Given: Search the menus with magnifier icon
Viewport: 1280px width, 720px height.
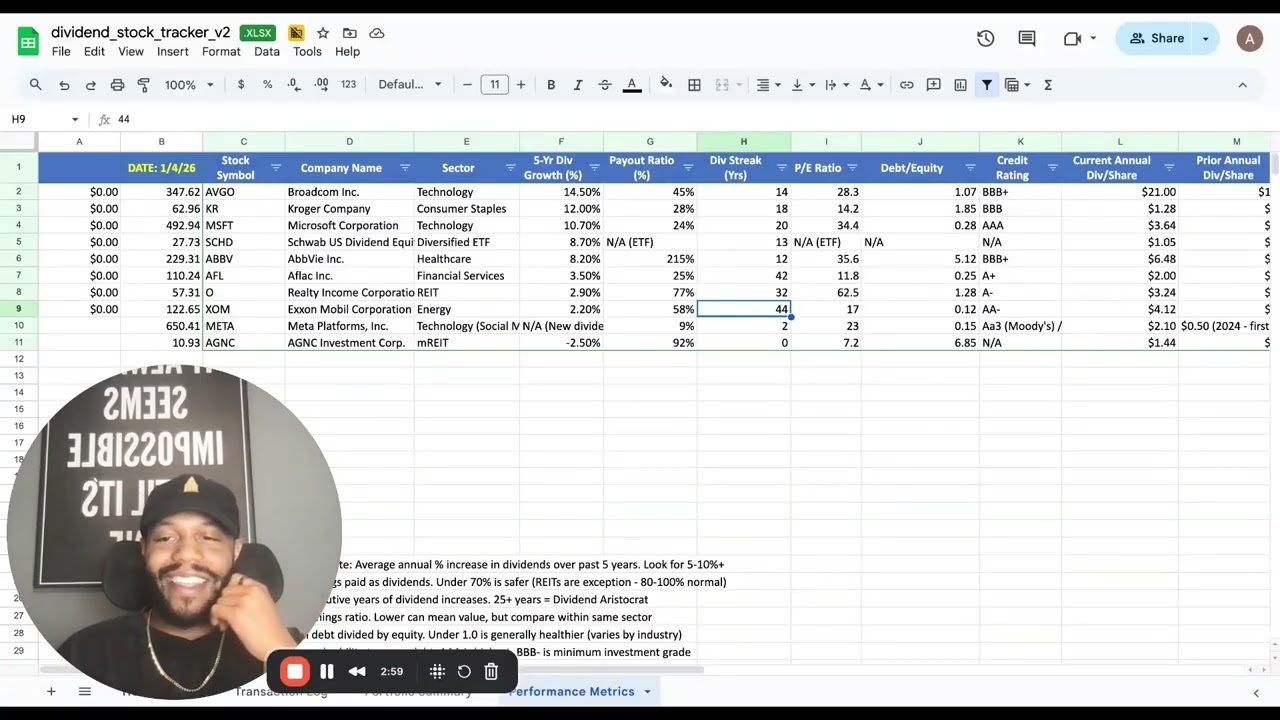Looking at the screenshot, I should (36, 85).
